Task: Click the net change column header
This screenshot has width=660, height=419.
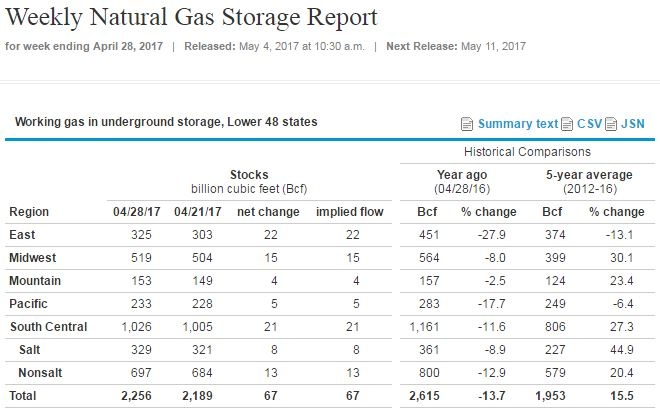Action: (262, 212)
